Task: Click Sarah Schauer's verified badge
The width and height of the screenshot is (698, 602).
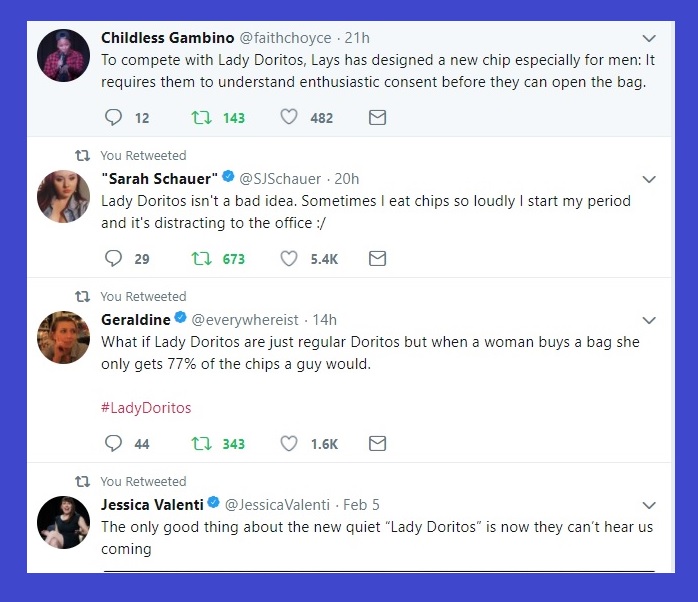Action: pos(228,178)
